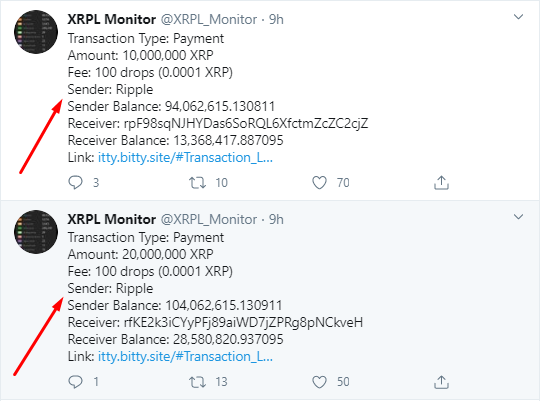
Task: Retweet the 10,000,000 XRP payment tweet
Action: (197, 182)
